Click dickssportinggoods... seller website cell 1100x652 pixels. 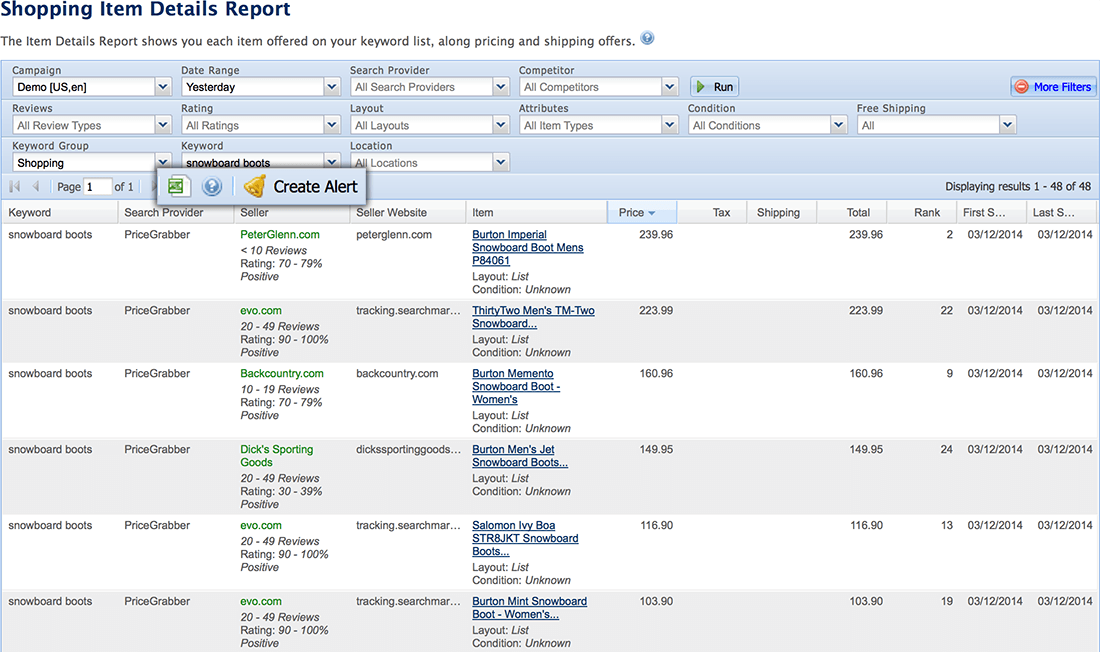408,449
